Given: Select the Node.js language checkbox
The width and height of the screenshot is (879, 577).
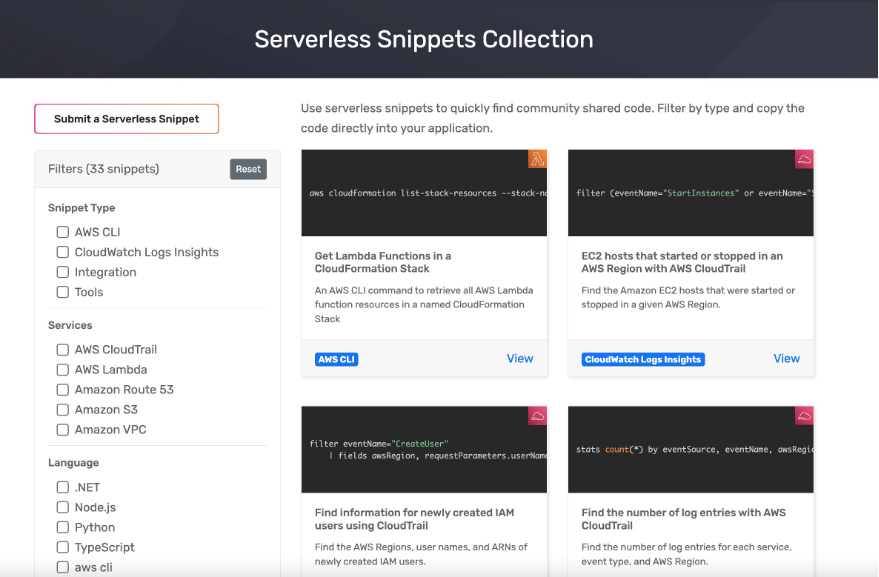Looking at the screenshot, I should pos(63,507).
